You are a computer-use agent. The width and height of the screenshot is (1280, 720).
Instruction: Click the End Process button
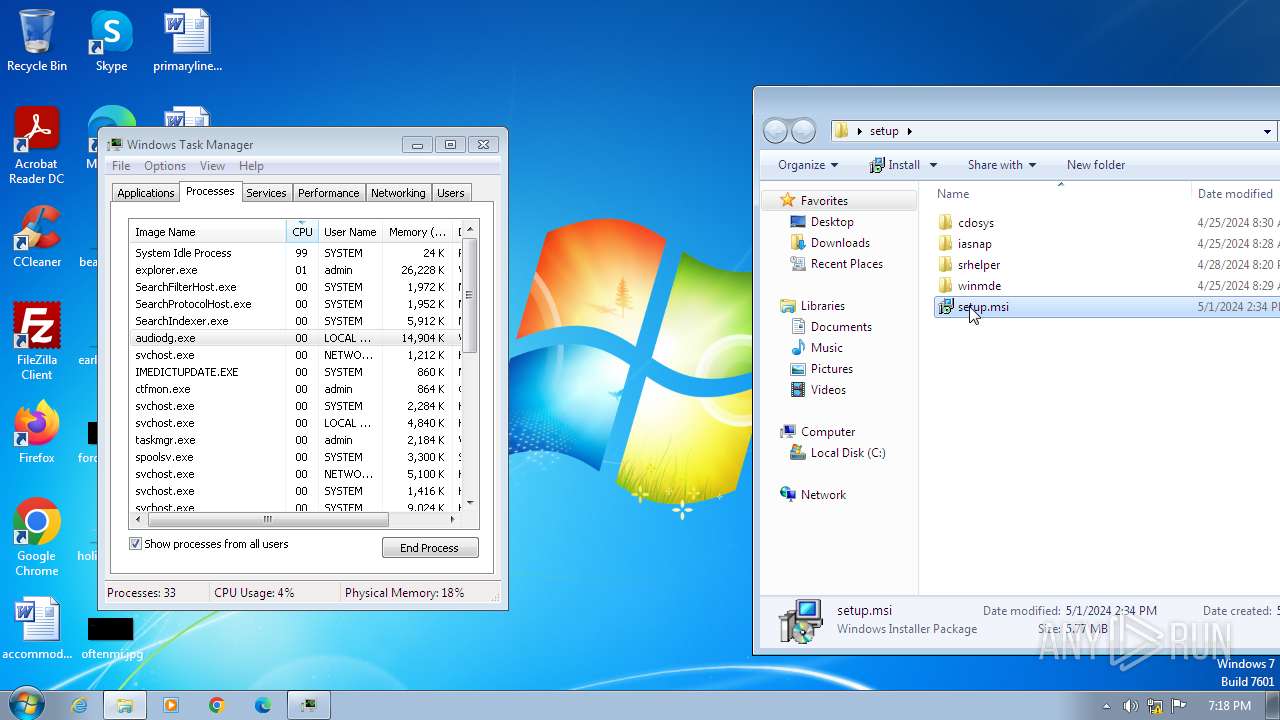coord(430,548)
